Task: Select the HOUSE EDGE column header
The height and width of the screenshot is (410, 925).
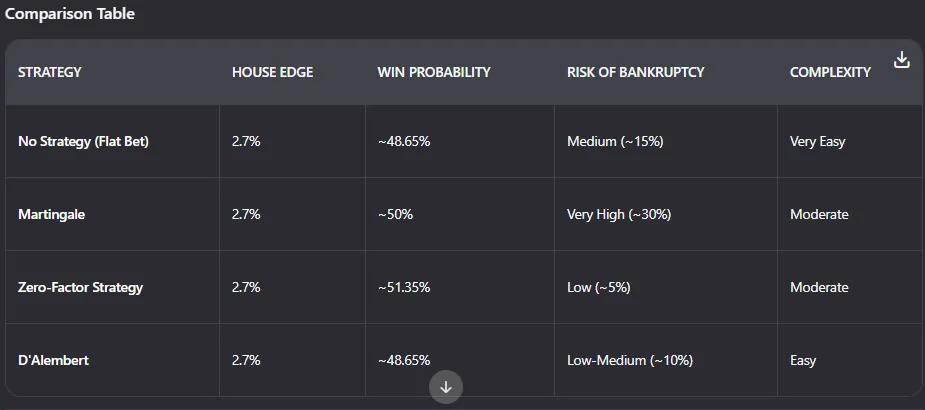Action: tap(273, 72)
